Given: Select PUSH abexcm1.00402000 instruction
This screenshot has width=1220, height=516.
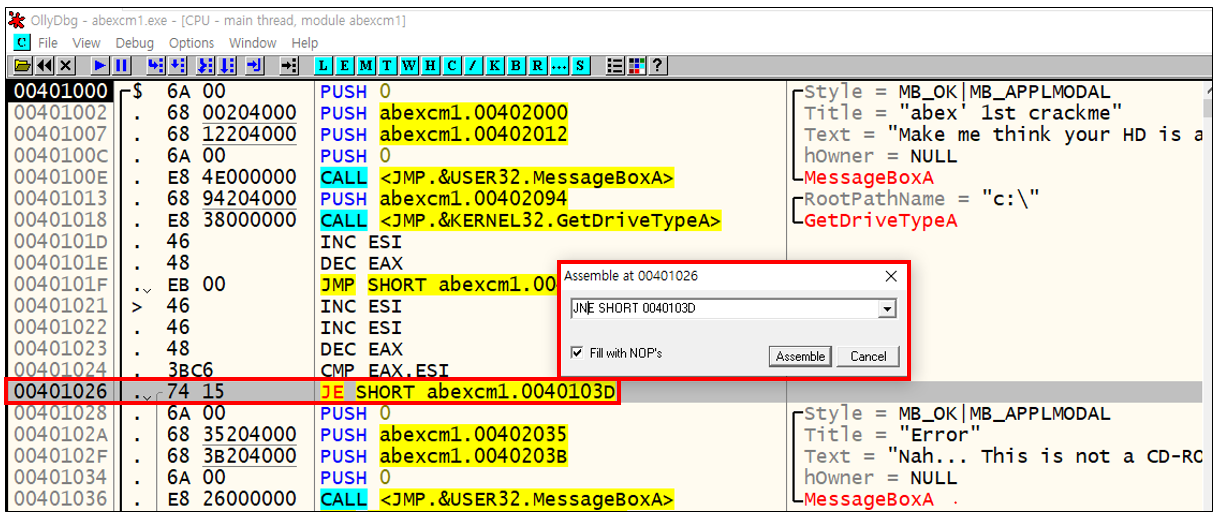Looking at the screenshot, I should pyautogui.click(x=444, y=113).
